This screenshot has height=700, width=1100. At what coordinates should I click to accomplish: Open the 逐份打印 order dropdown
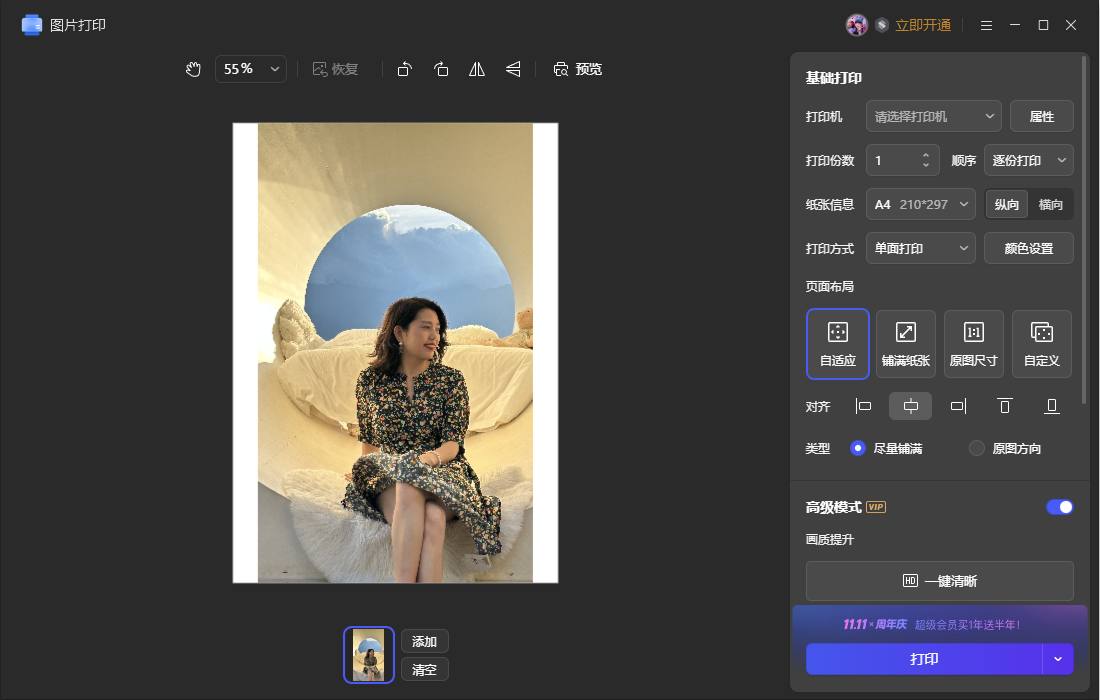click(x=1028, y=161)
